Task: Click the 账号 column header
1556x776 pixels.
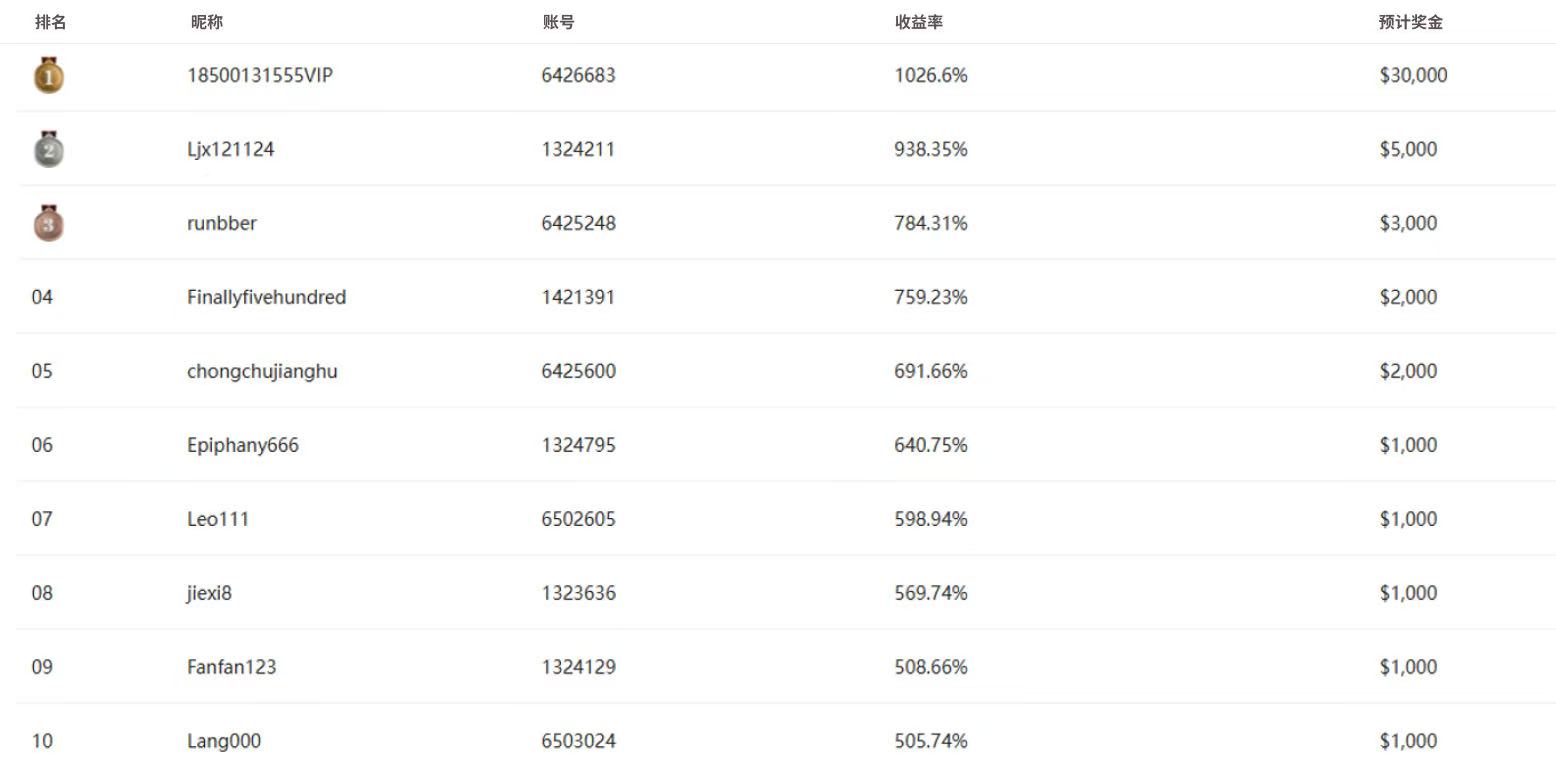Action: [559, 22]
